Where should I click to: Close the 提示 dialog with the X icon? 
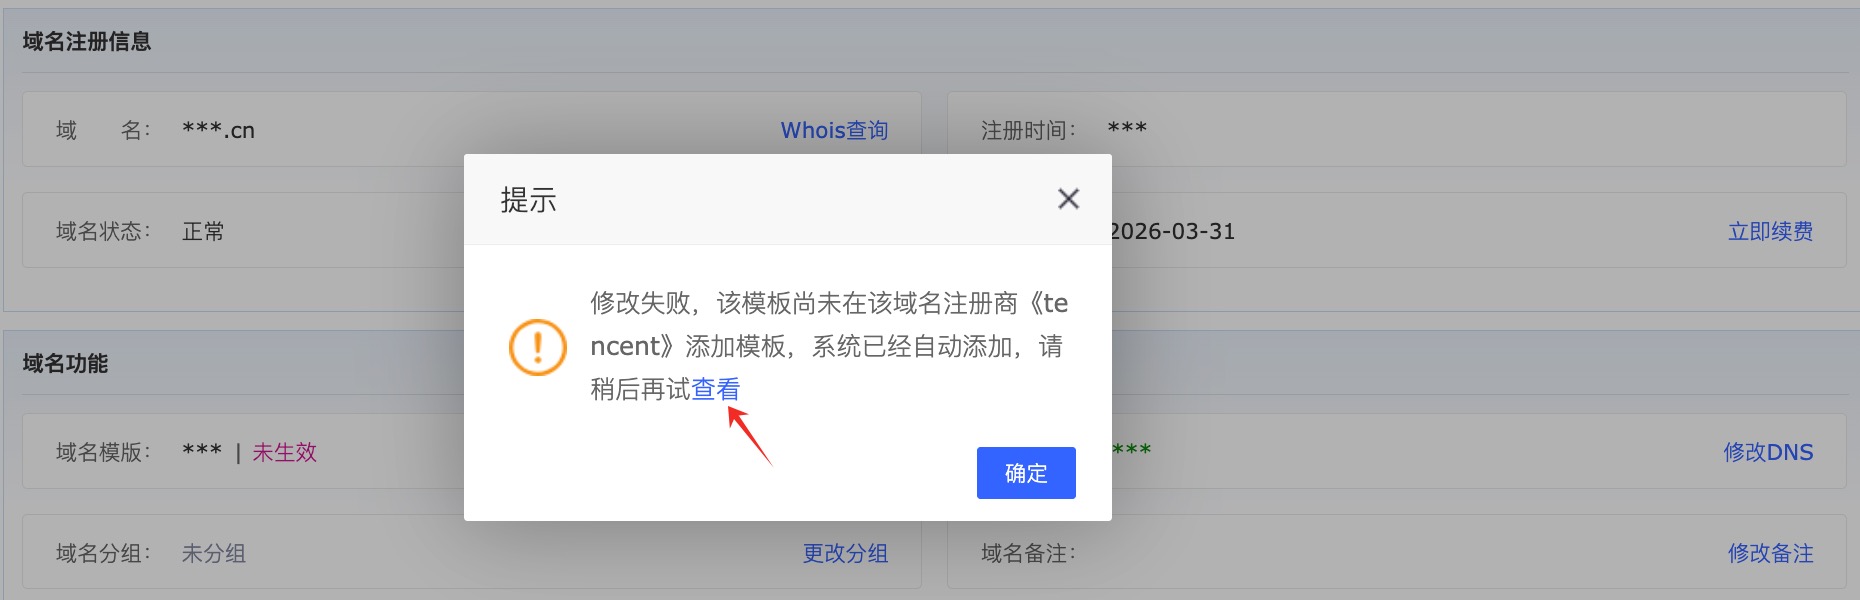click(1068, 199)
